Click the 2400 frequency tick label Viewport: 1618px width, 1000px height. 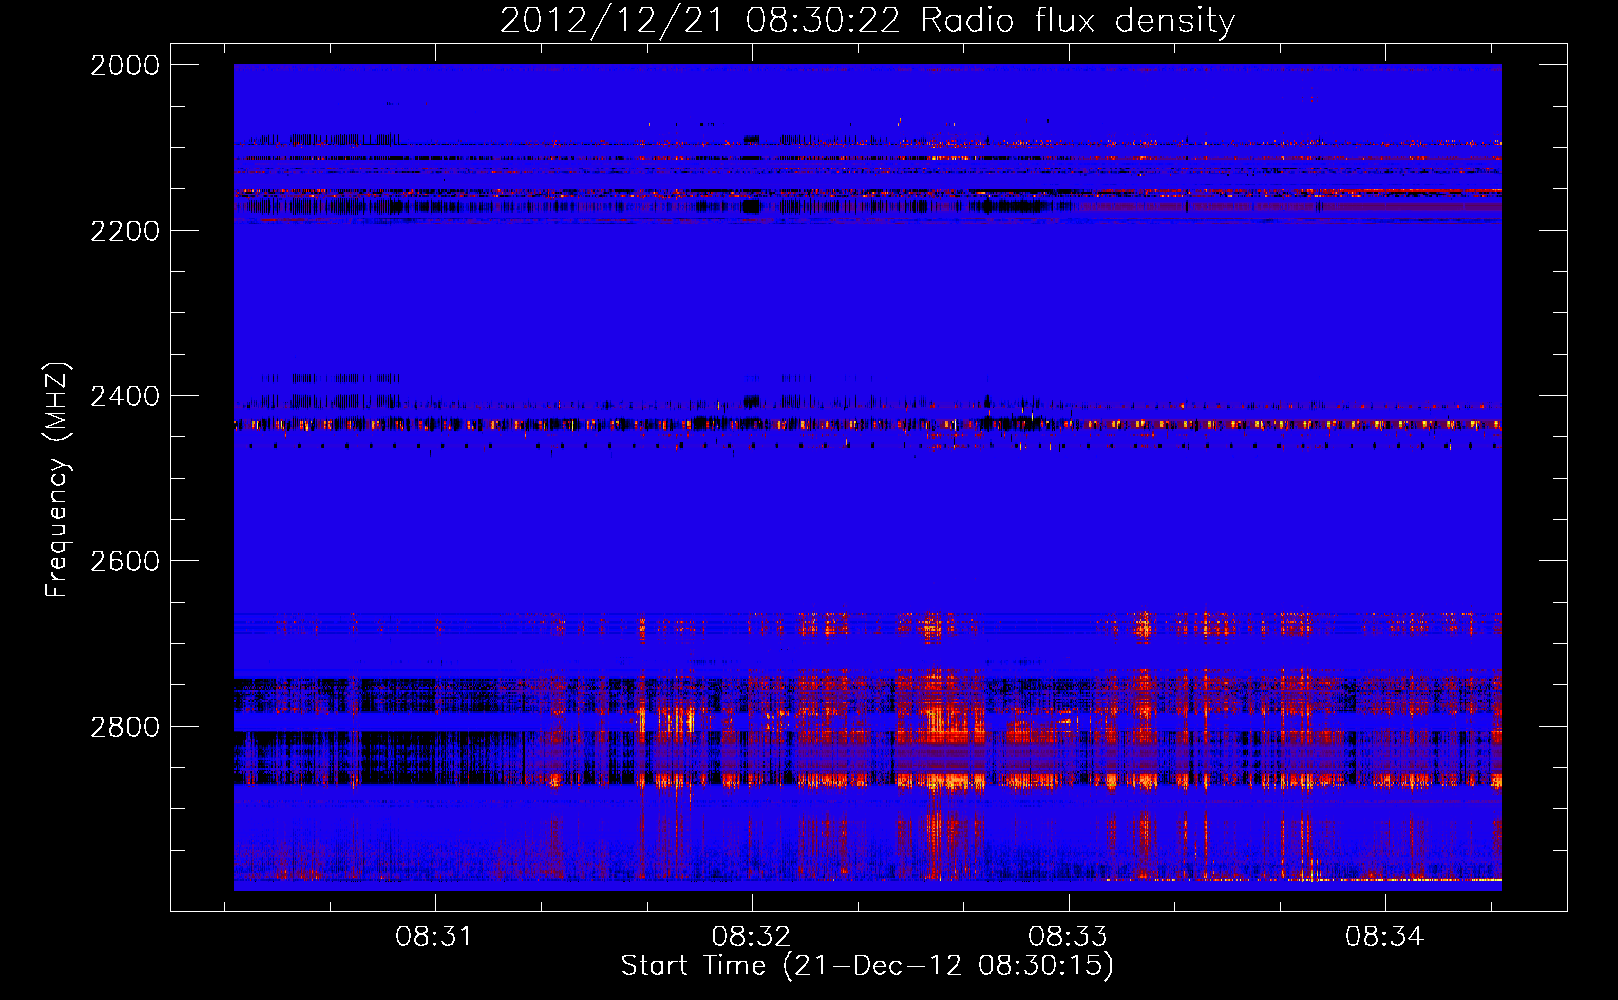125,396
